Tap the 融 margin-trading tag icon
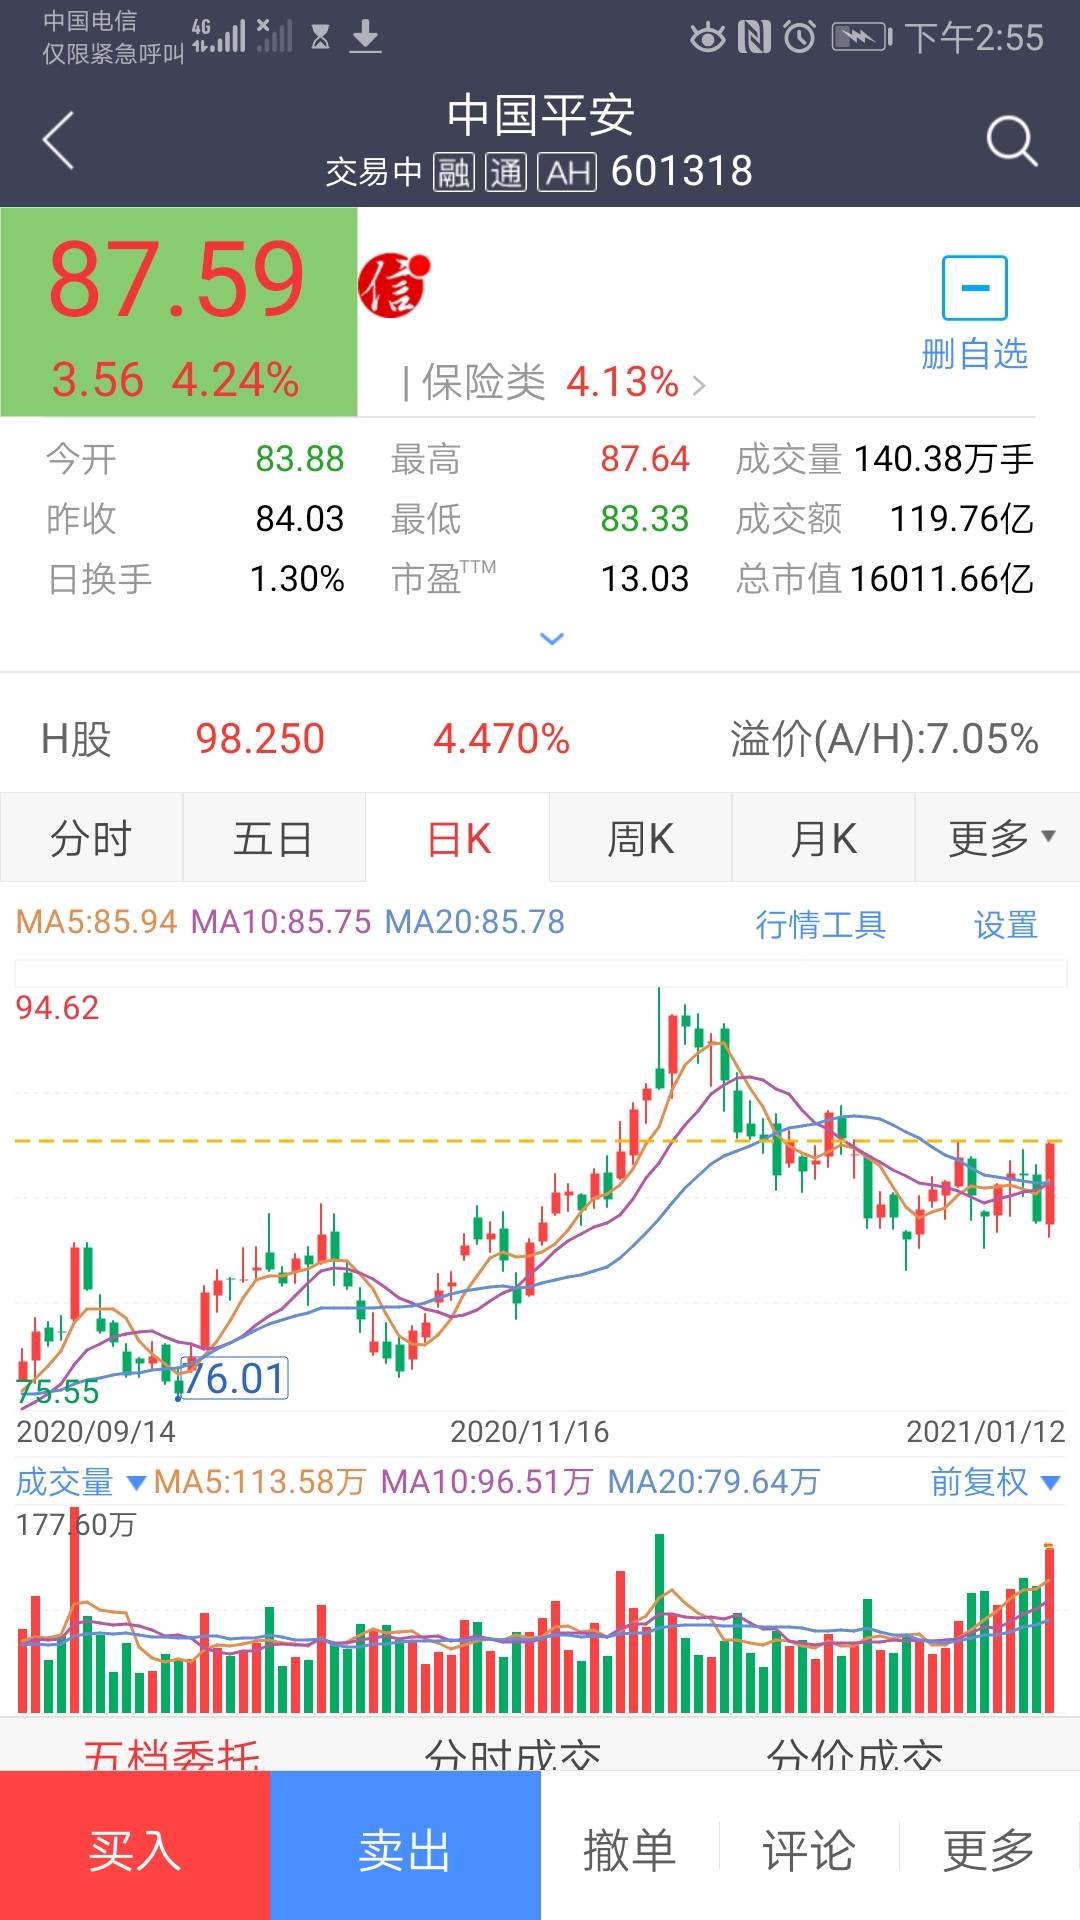This screenshot has height=1920, width=1080. pos(454,172)
